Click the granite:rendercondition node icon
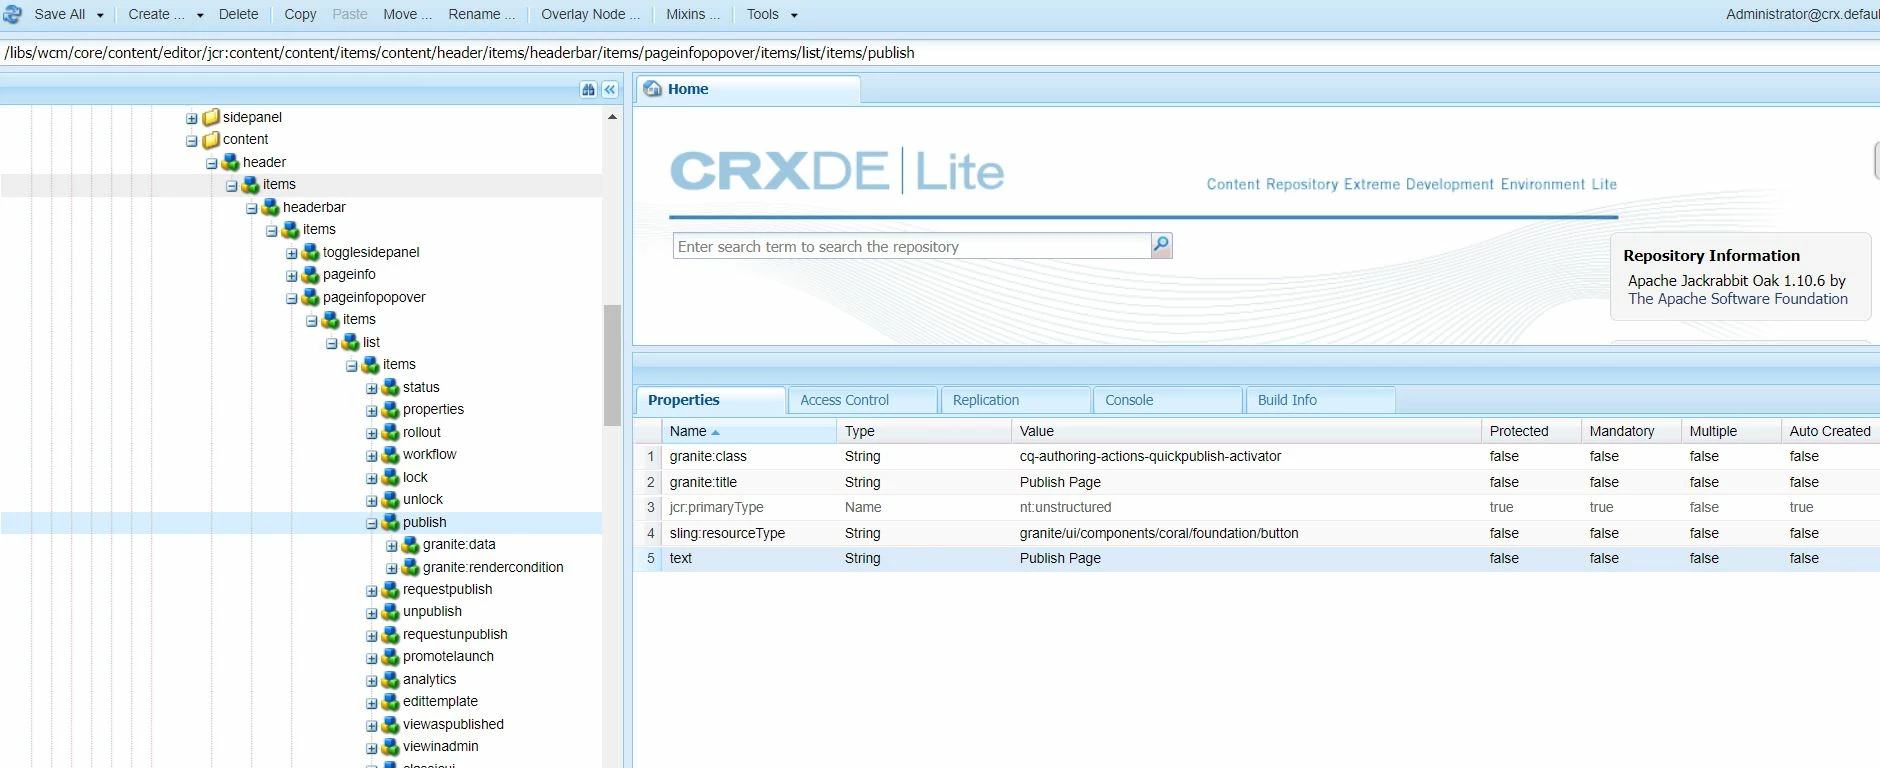 tap(411, 567)
